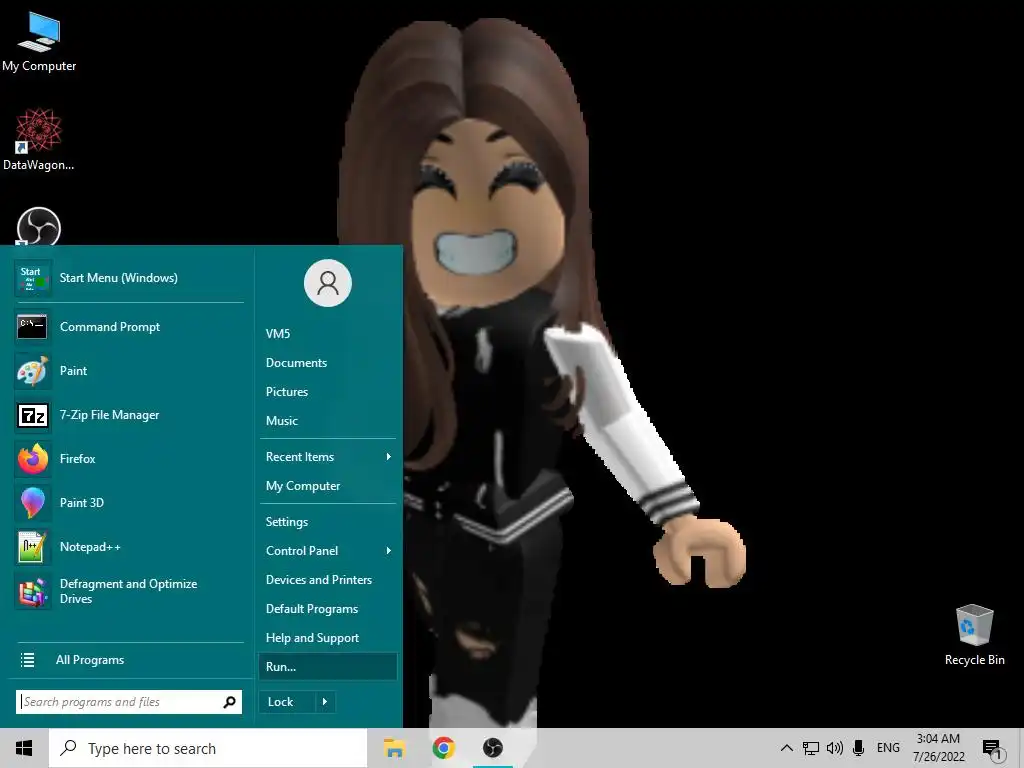Screen dimensions: 1024x768
Task: Select the Run... entry
Action: pos(328,667)
